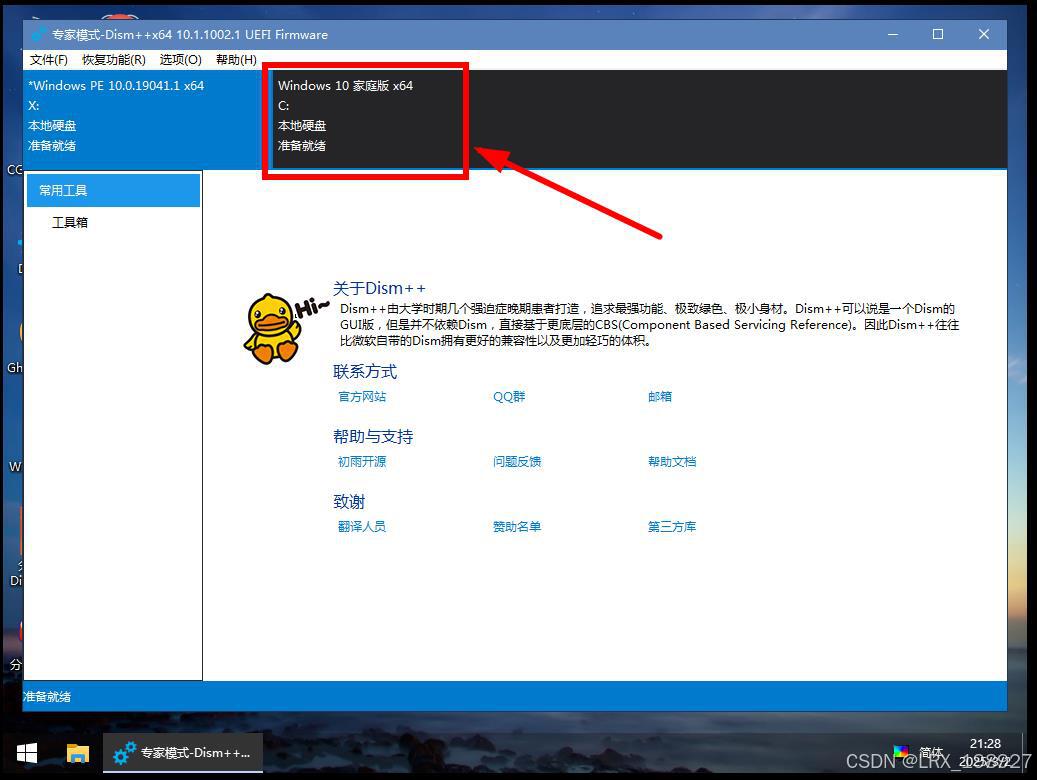Select the 常用工具 sidebar category
This screenshot has width=1037, height=780.
pos(113,191)
